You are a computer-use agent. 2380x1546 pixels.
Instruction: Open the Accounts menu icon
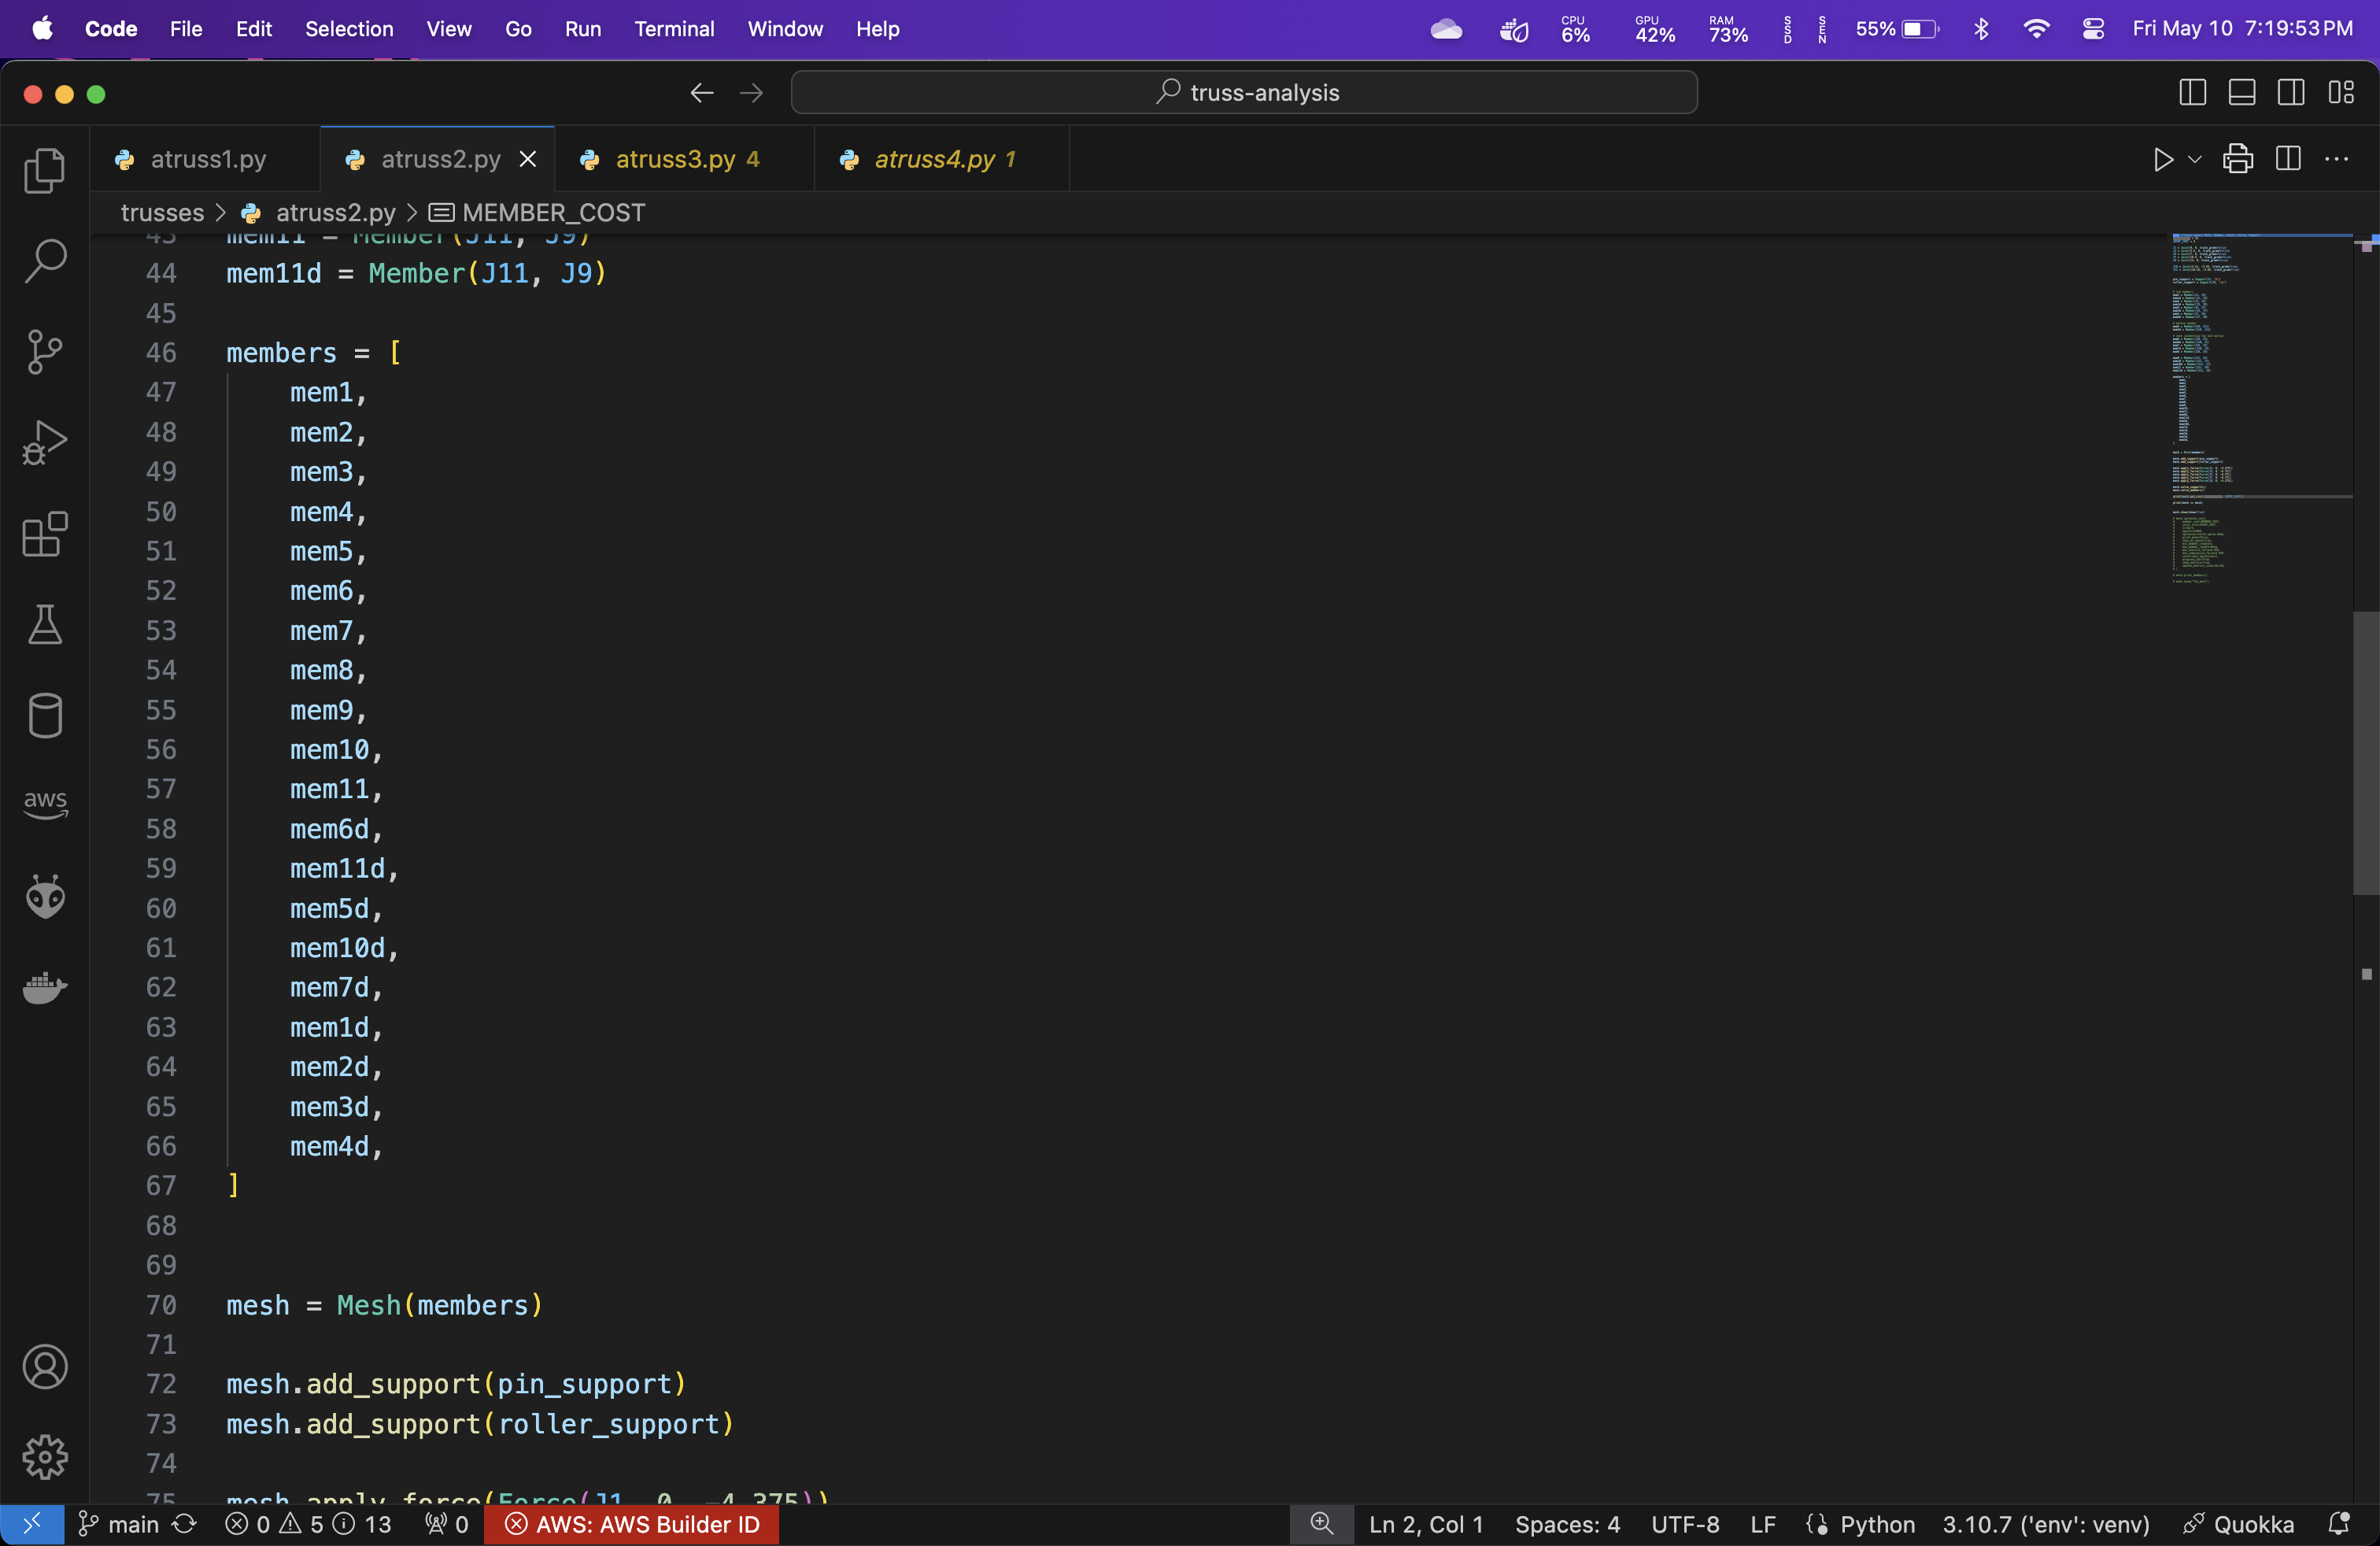click(x=45, y=1367)
